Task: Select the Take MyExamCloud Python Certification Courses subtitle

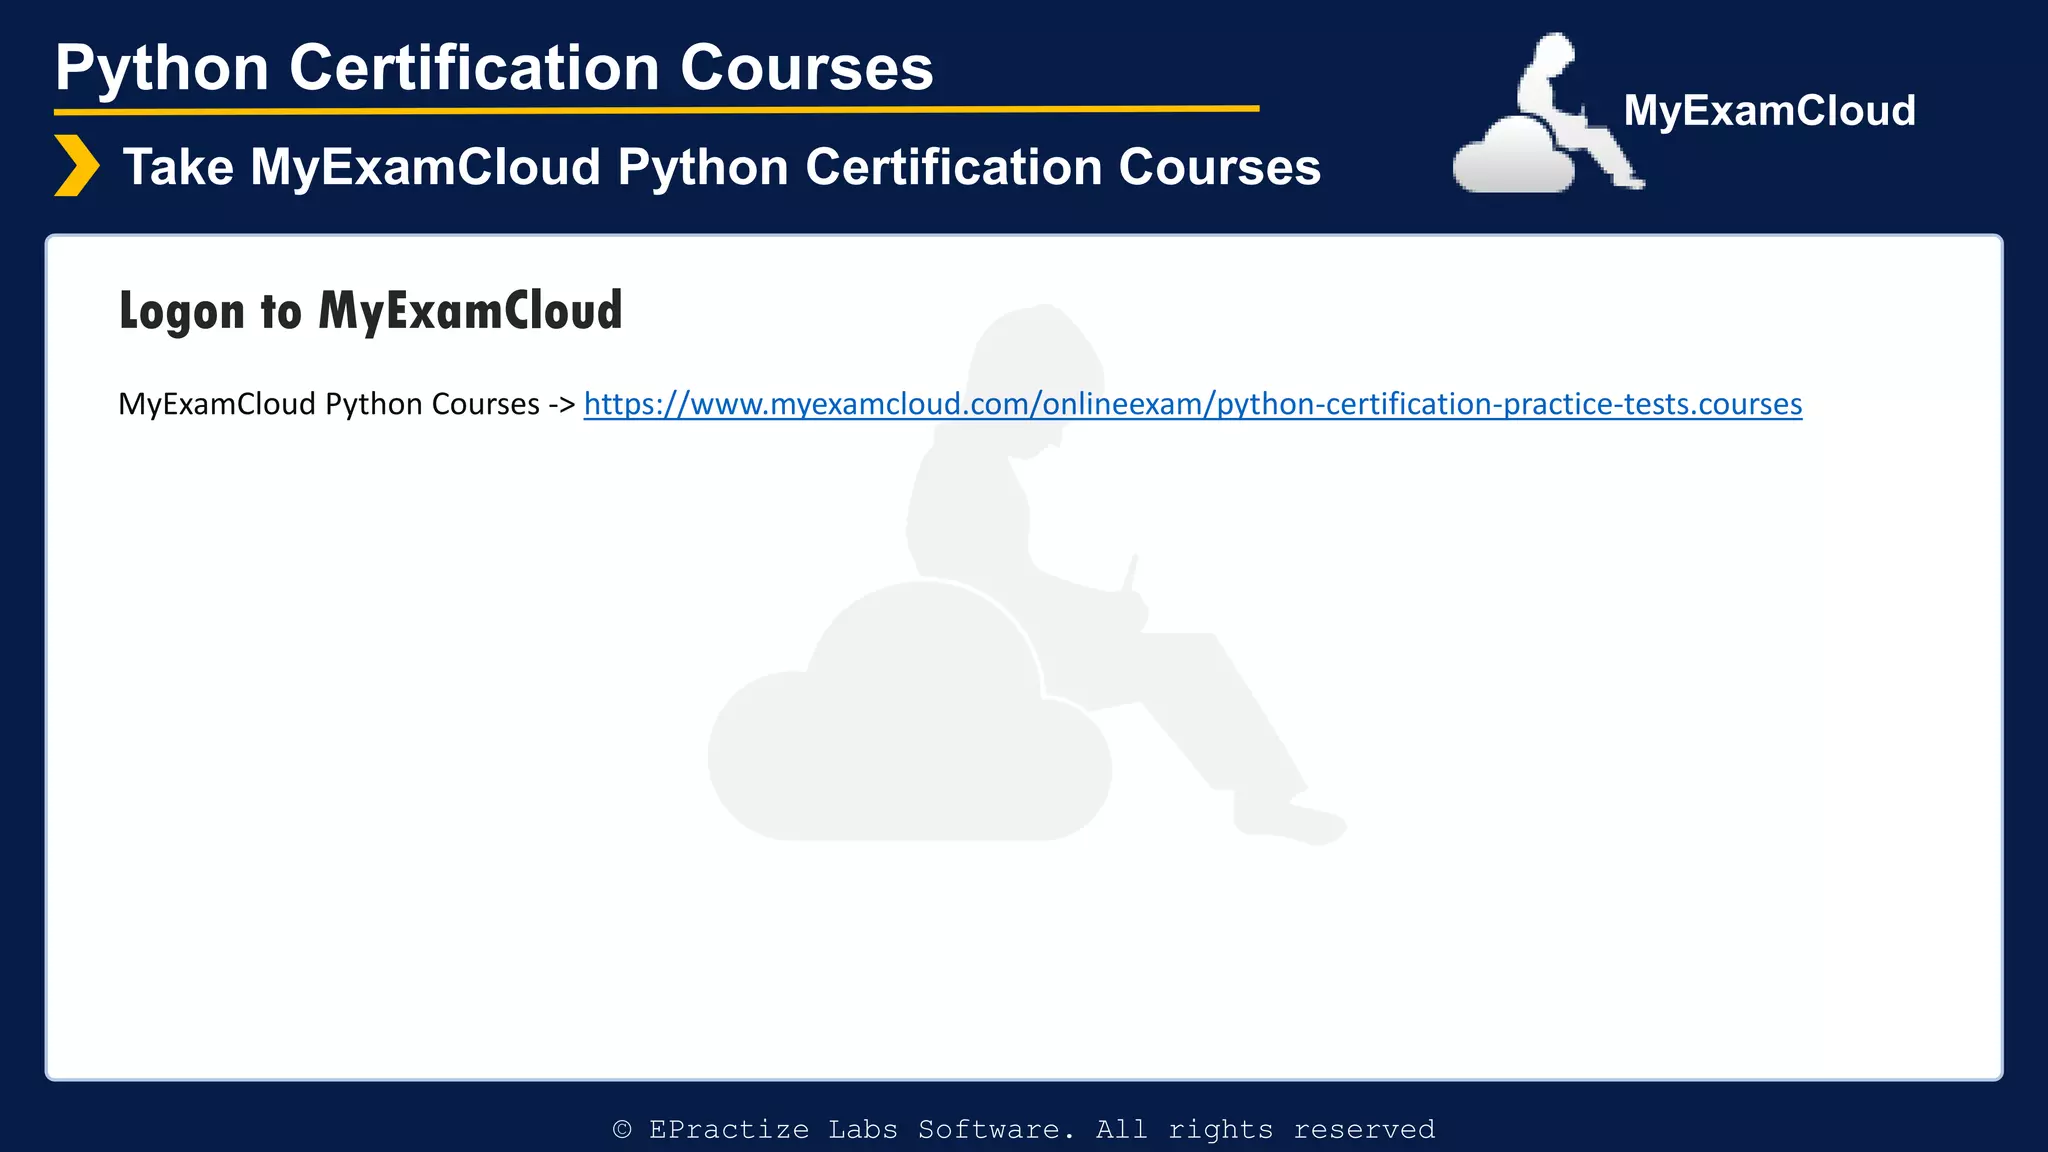Action: [x=721, y=167]
